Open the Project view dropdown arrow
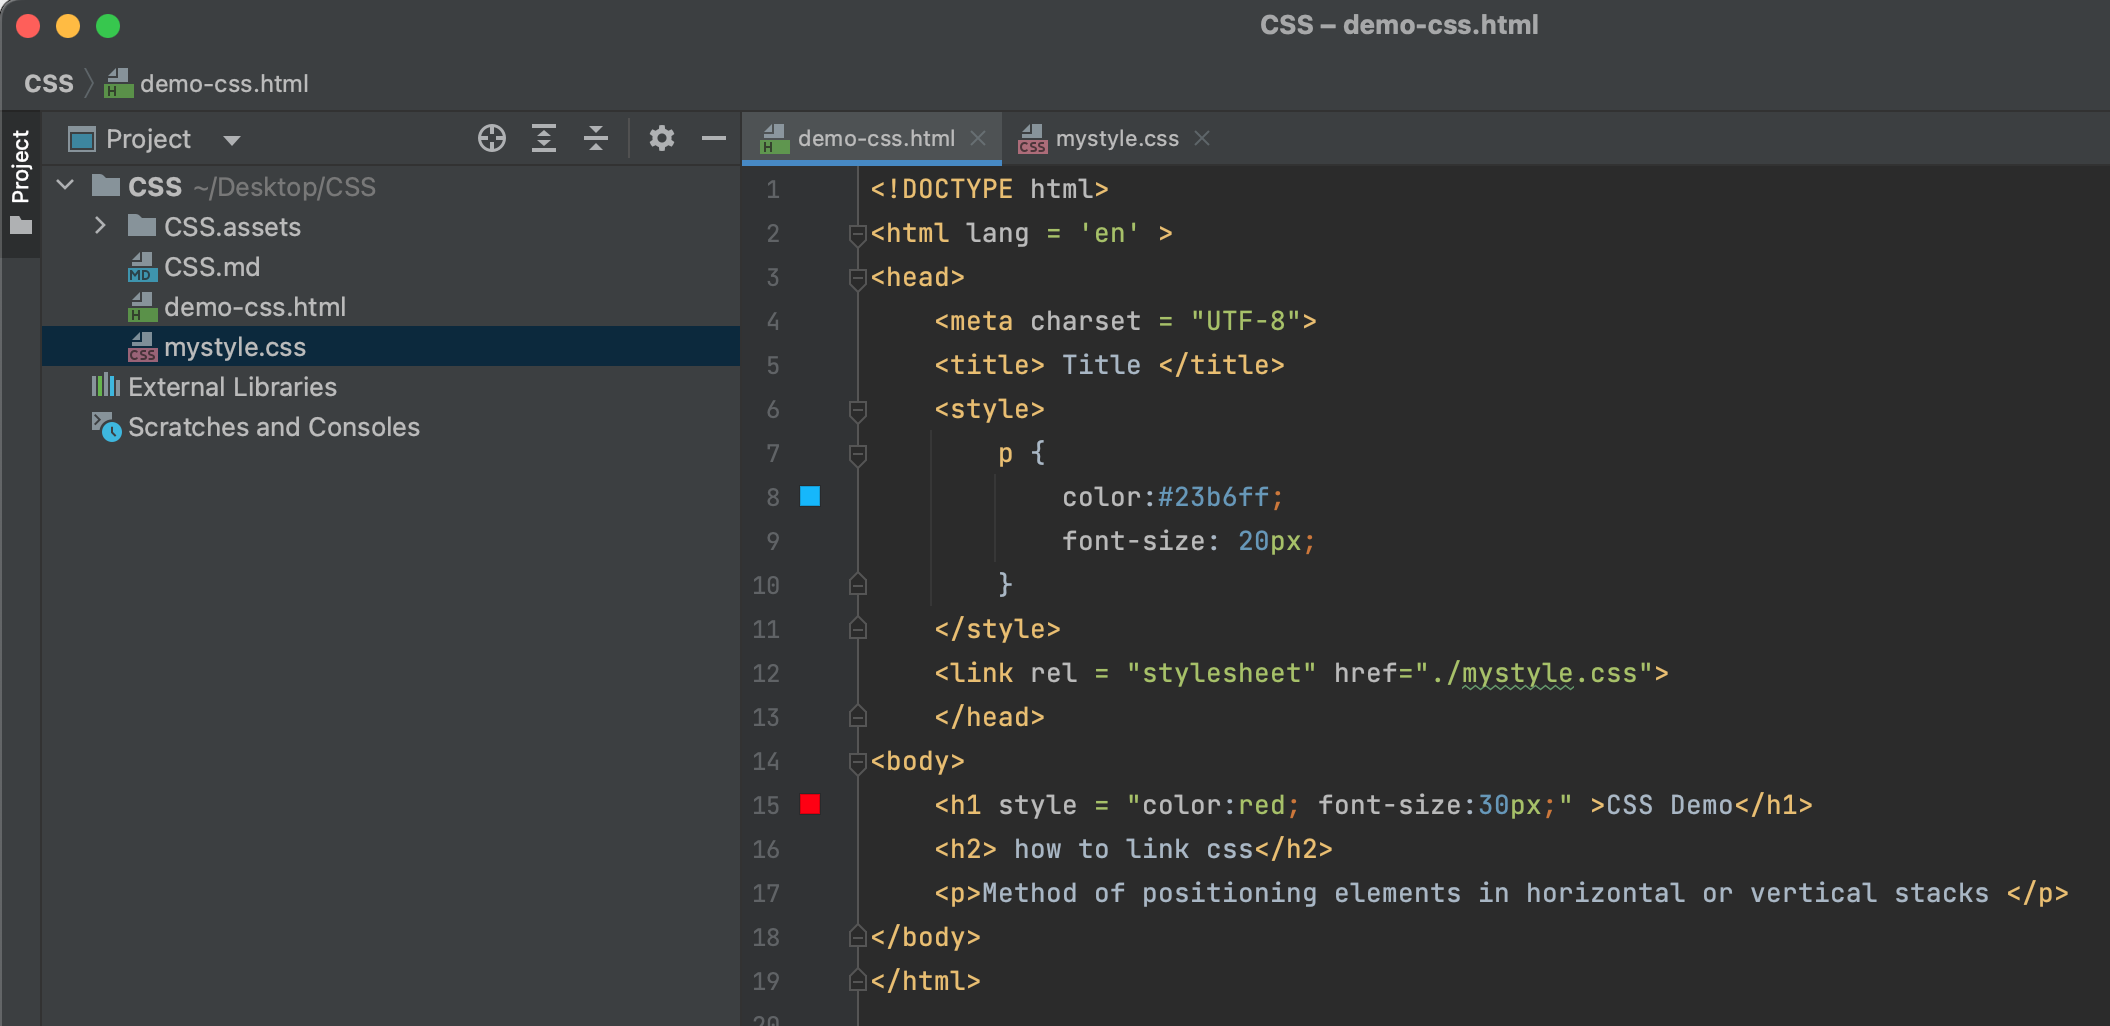Viewport: 2110px width, 1026px height. point(231,139)
